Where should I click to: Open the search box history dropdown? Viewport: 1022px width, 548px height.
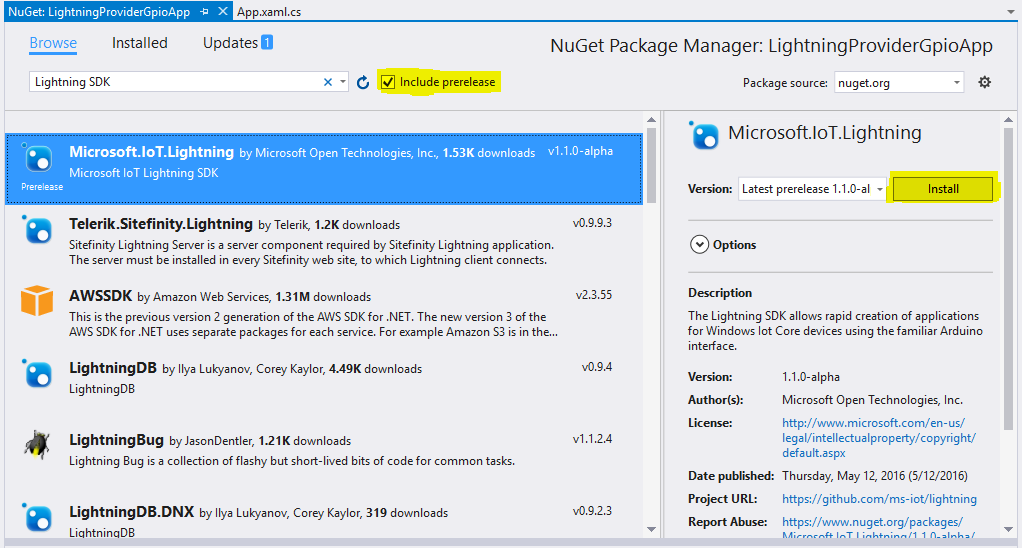pos(343,82)
